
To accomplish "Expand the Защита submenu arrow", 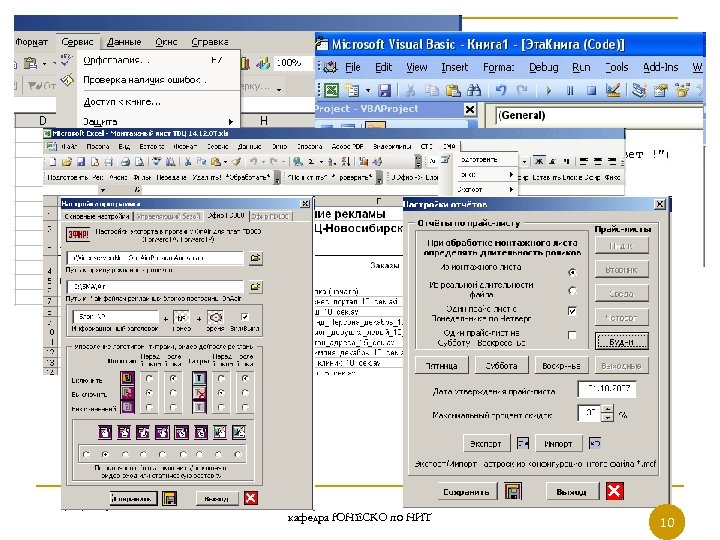I will coord(231,122).
